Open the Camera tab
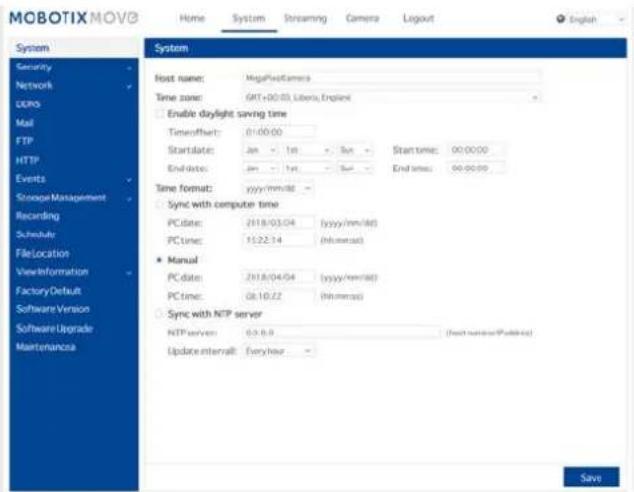Viewport: 634px width, 492px height. click(362, 18)
